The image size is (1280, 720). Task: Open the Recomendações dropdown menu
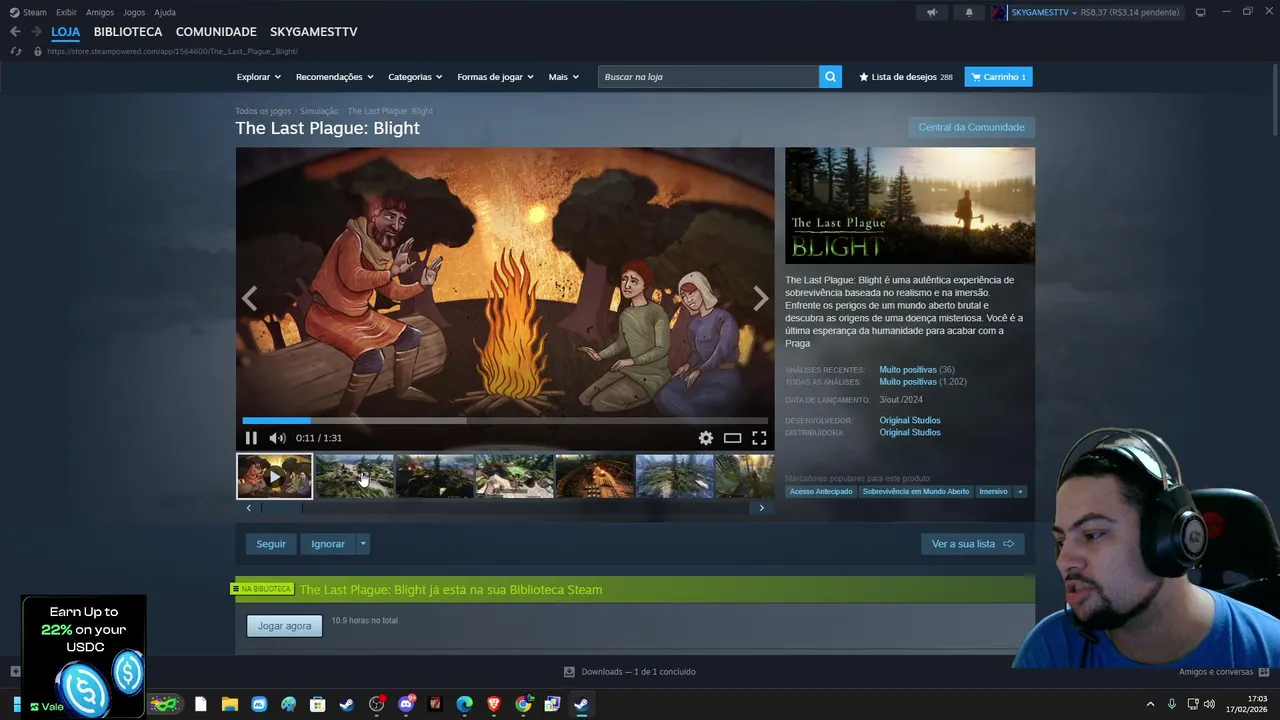334,77
